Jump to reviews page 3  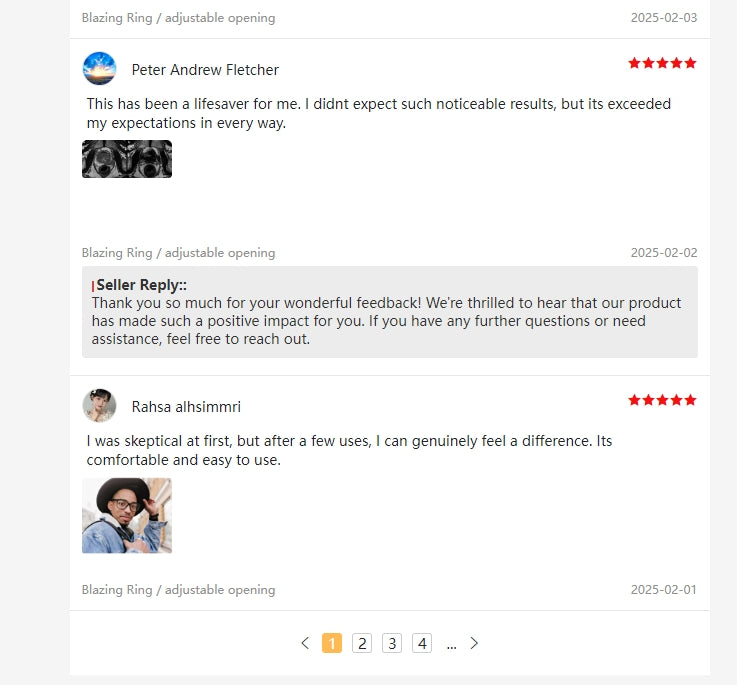pyautogui.click(x=392, y=643)
